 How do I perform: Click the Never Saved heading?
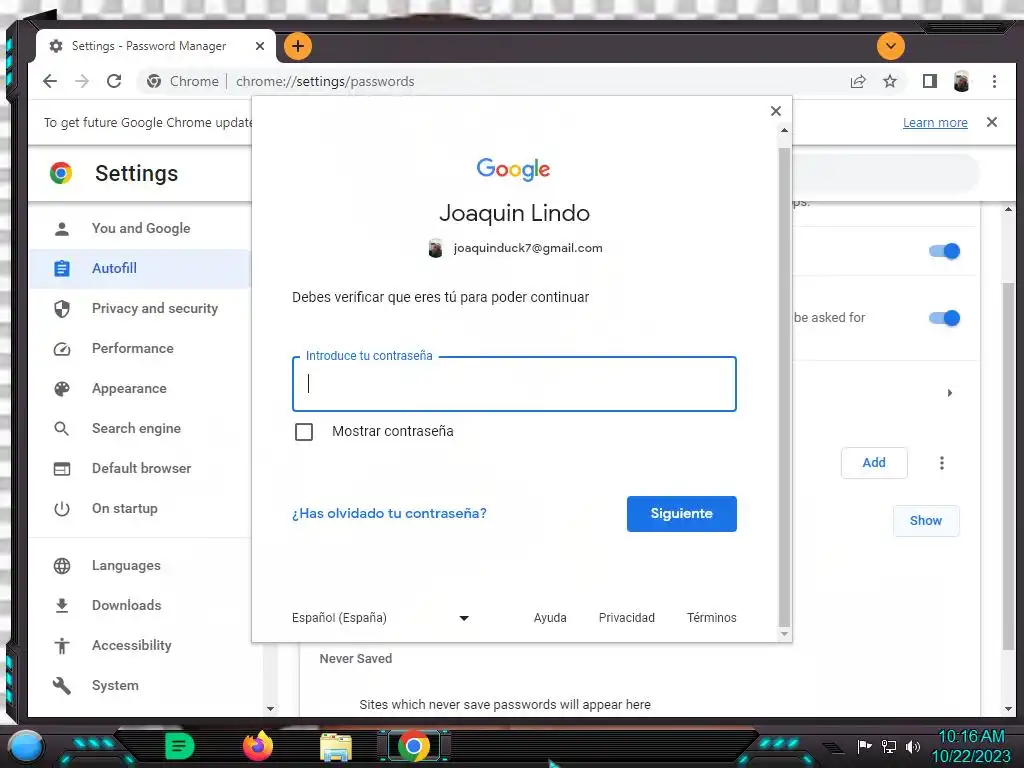click(356, 659)
